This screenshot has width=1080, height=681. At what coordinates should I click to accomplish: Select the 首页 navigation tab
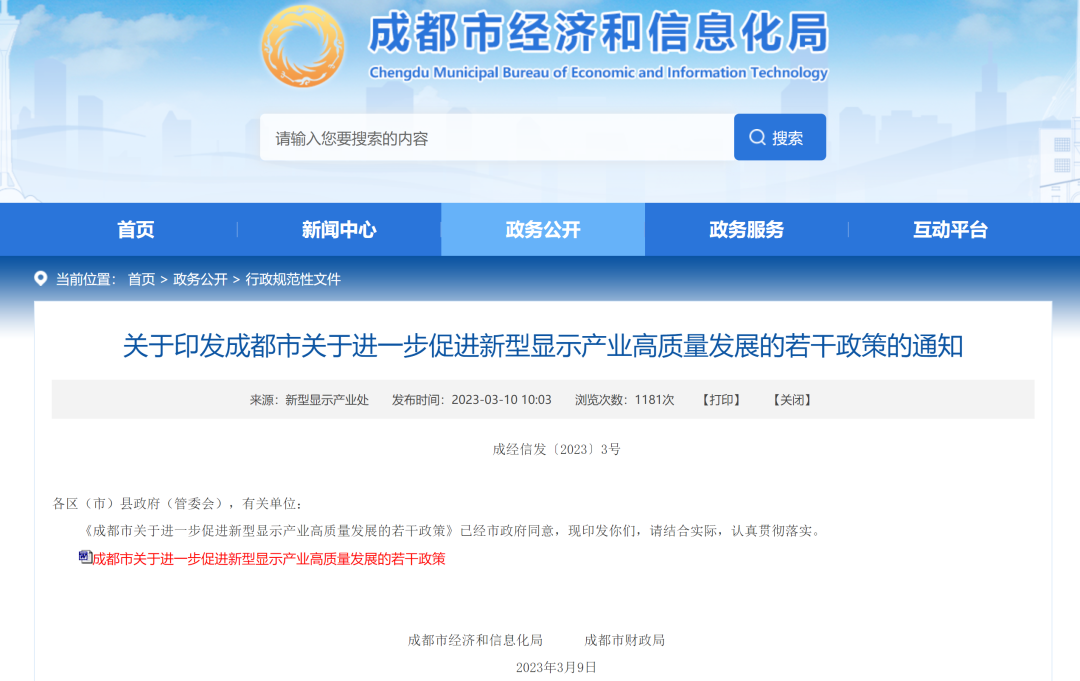(135, 229)
